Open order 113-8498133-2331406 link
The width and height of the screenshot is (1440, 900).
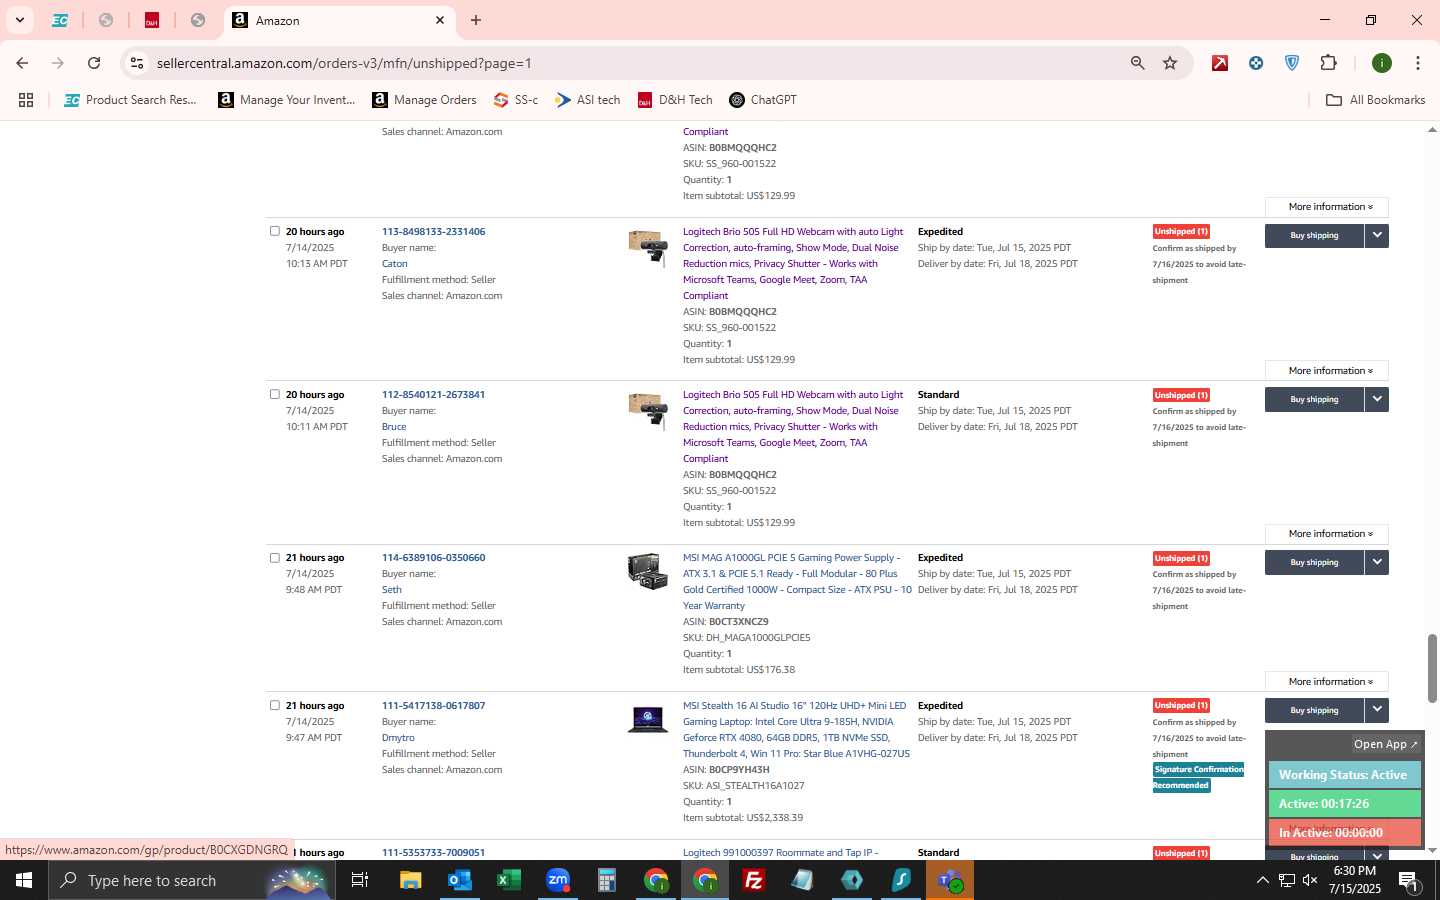(433, 232)
